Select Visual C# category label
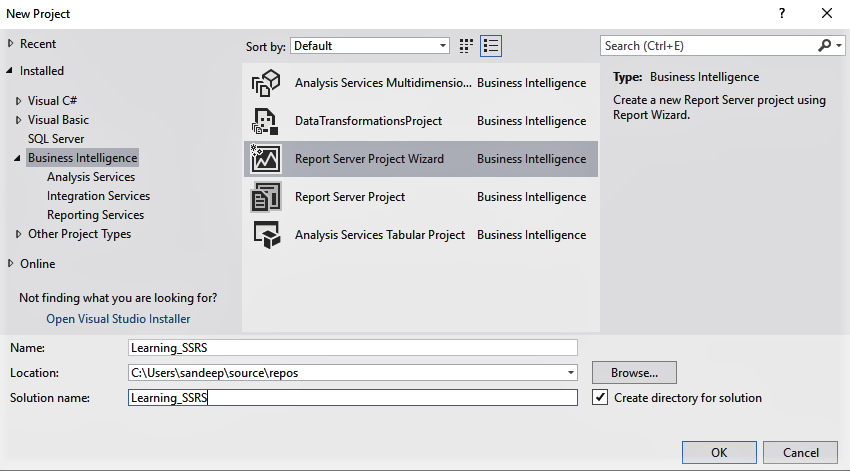Image resolution: width=850 pixels, height=471 pixels. click(x=53, y=101)
